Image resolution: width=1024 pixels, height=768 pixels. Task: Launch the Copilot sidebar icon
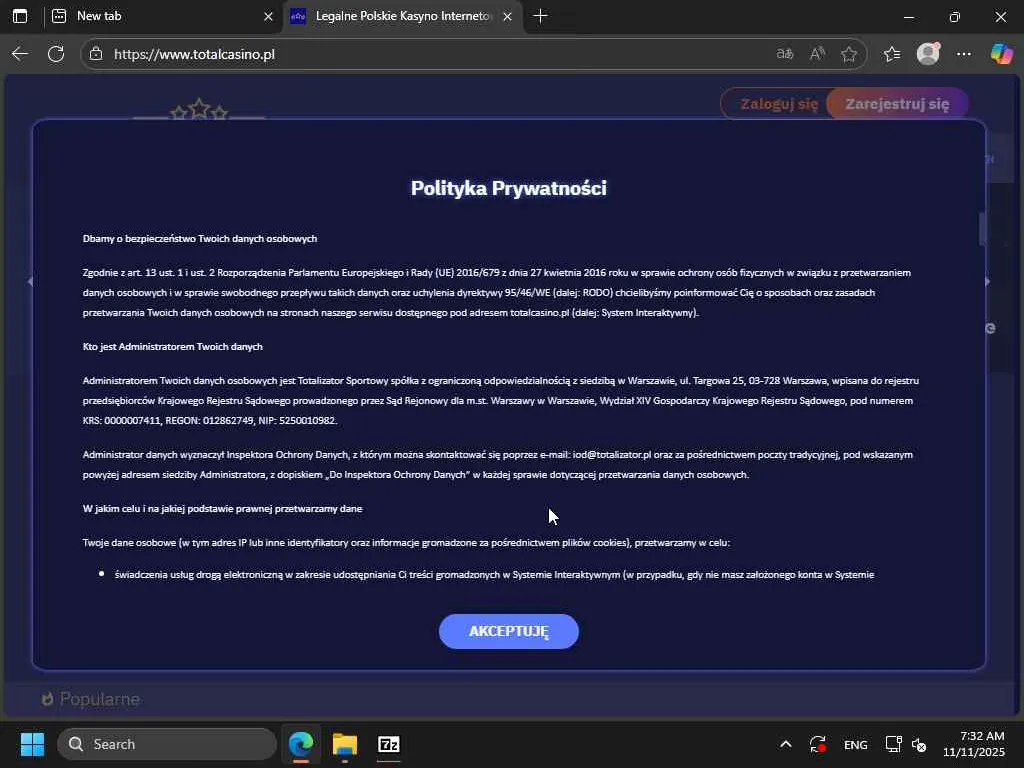[1001, 54]
